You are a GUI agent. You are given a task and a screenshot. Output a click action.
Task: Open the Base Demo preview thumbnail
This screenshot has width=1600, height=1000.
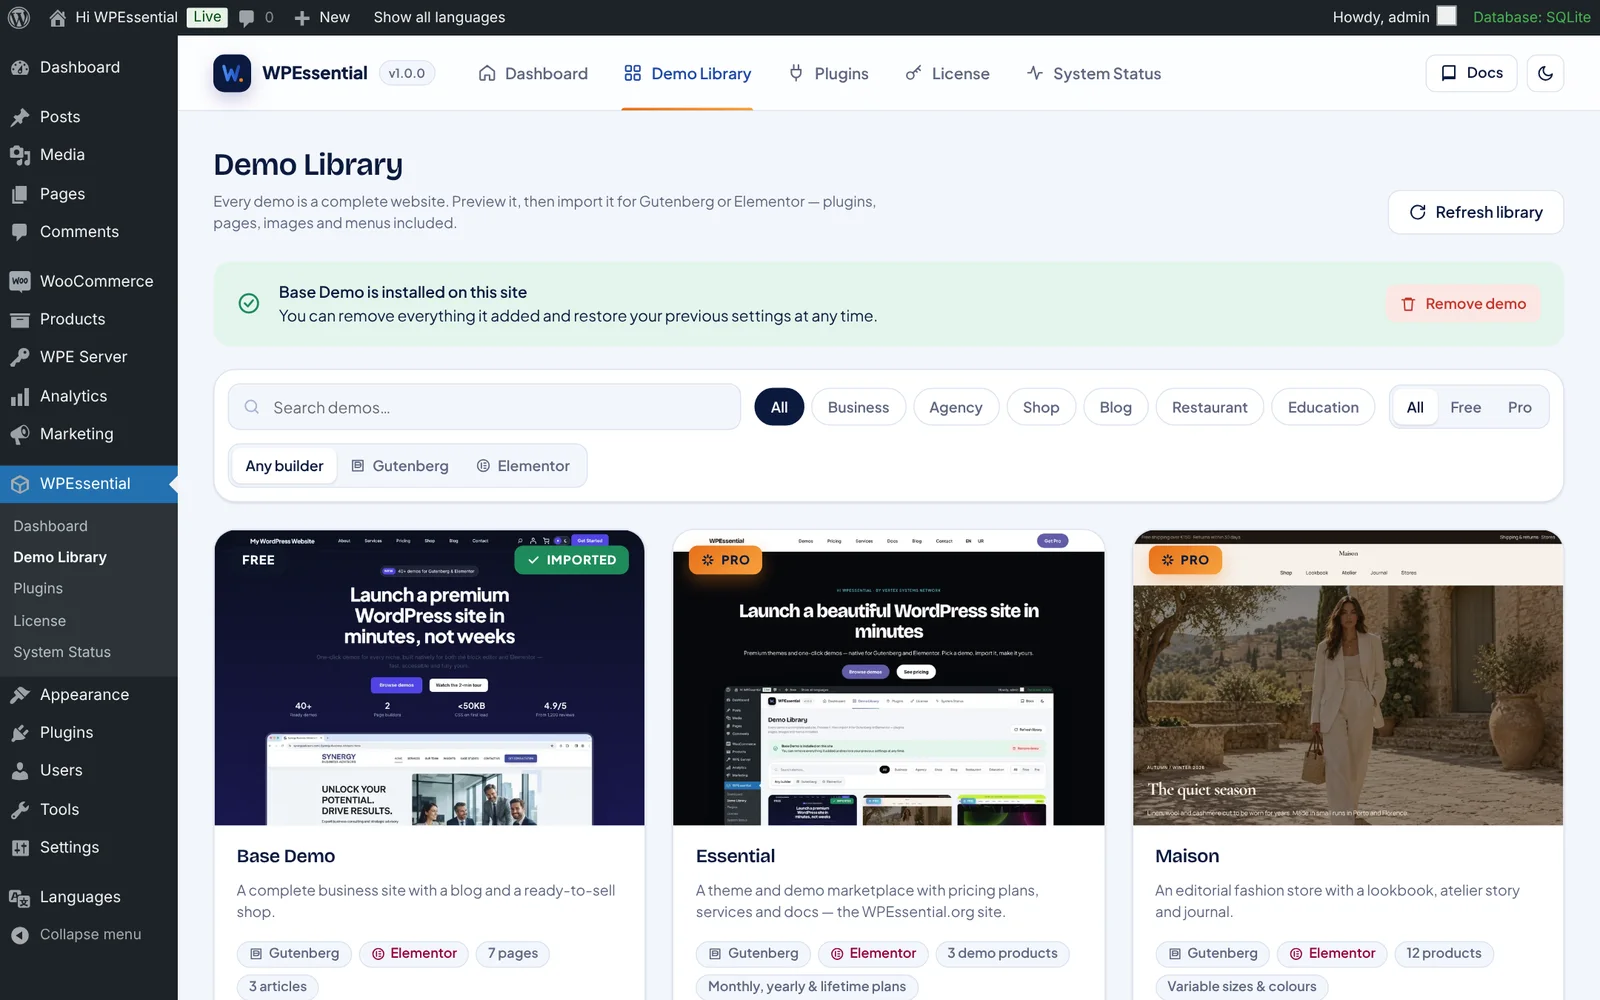pyautogui.click(x=429, y=678)
